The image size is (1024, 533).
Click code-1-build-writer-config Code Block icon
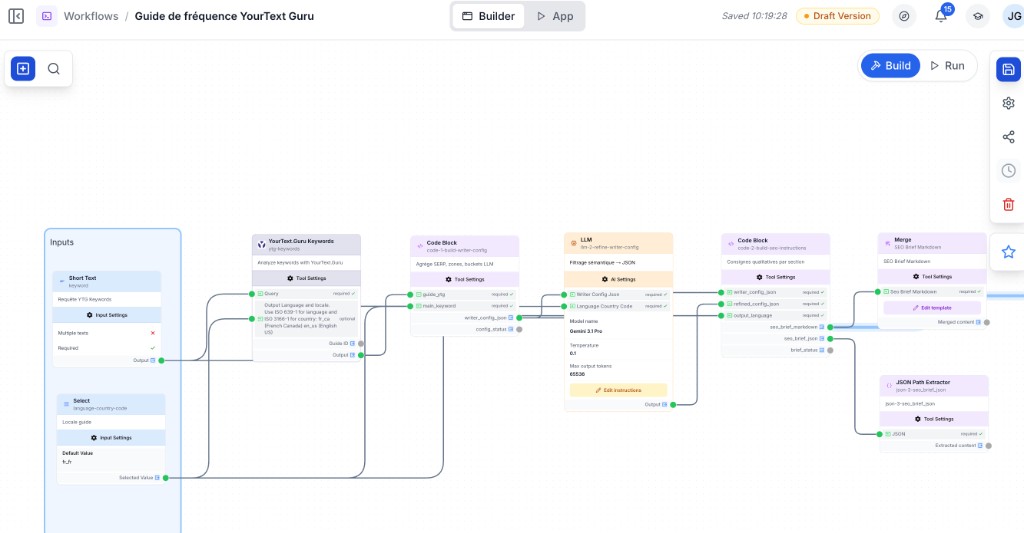click(419, 246)
